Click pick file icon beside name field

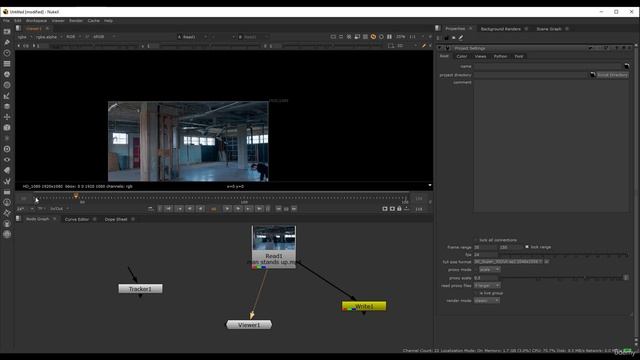[x=627, y=66]
